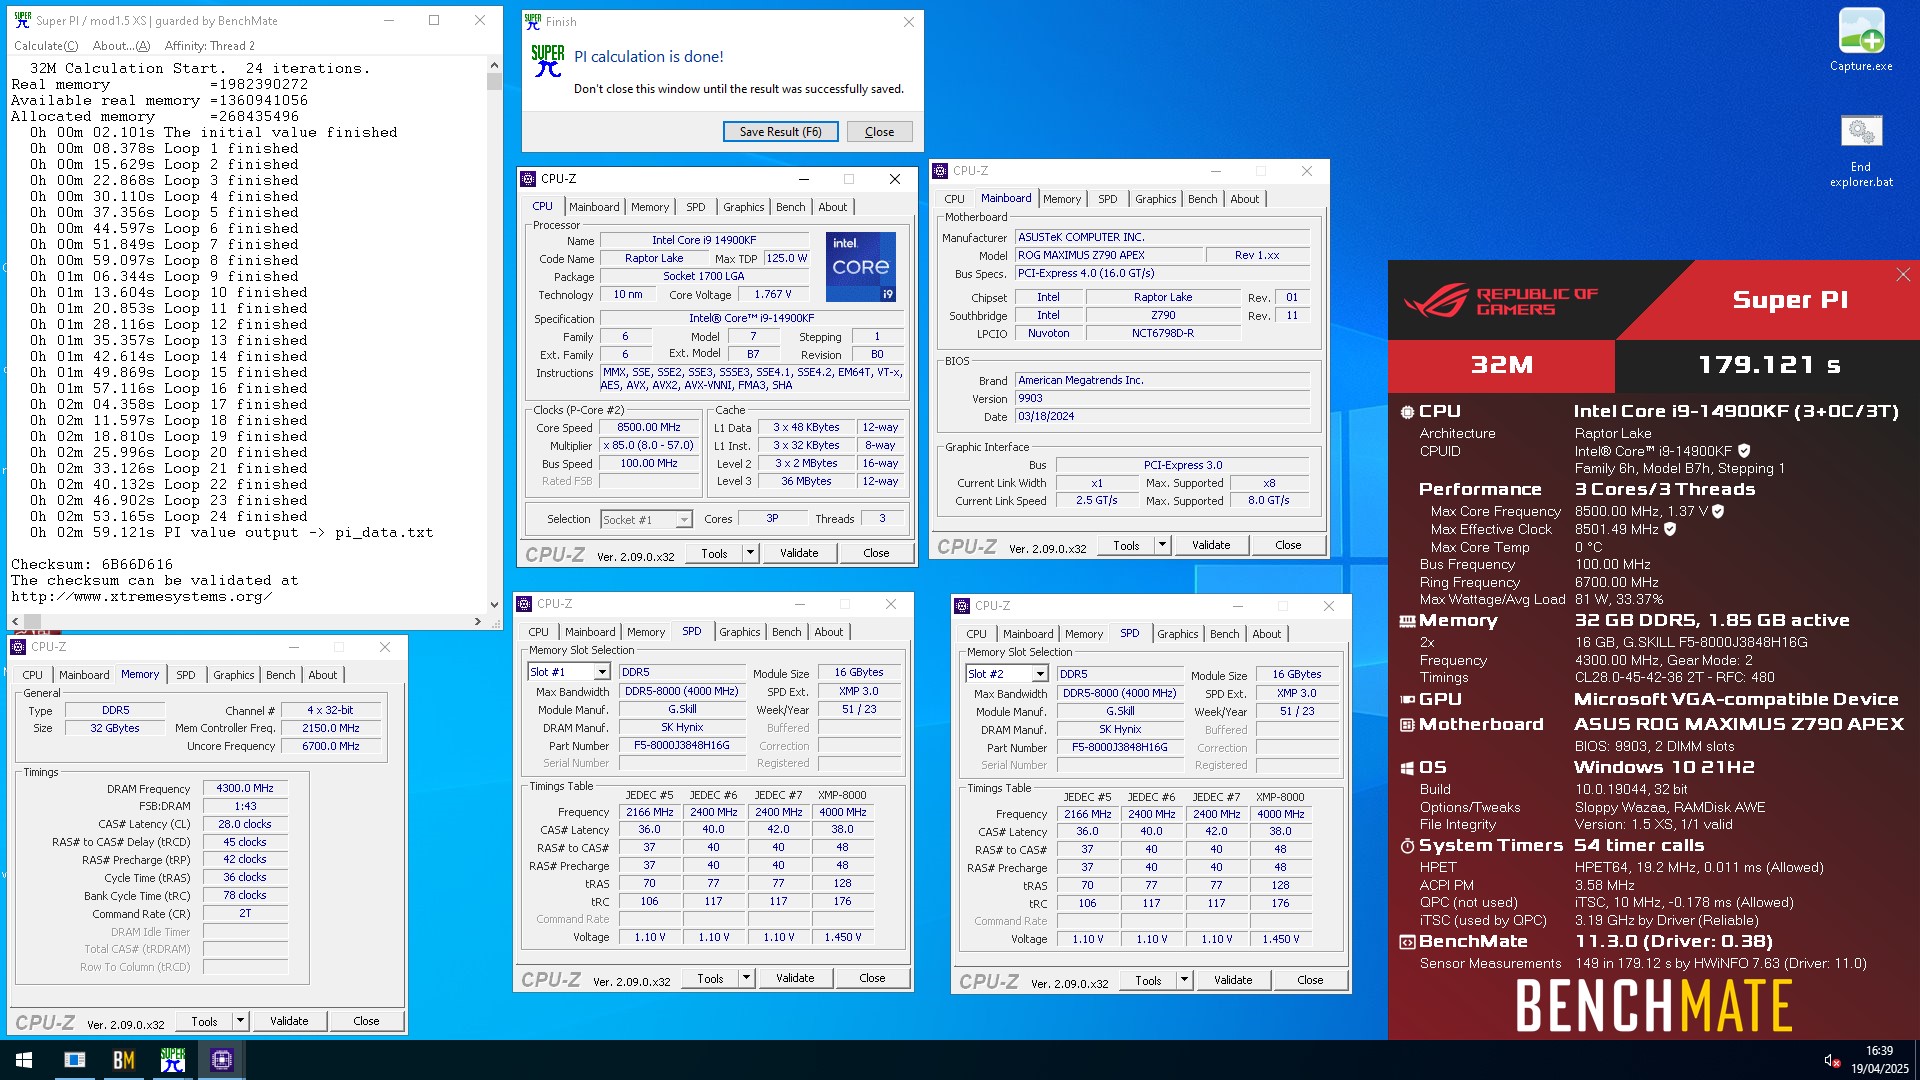
Task: Click the BenchMate Memory section icon
Action: pos(1407,621)
